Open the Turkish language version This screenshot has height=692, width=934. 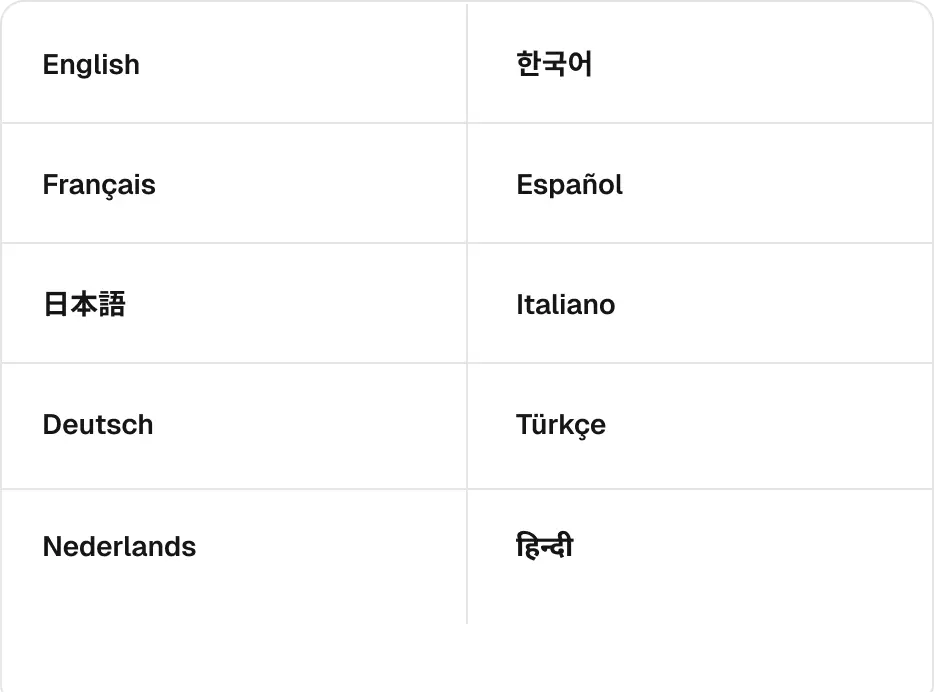click(560, 425)
